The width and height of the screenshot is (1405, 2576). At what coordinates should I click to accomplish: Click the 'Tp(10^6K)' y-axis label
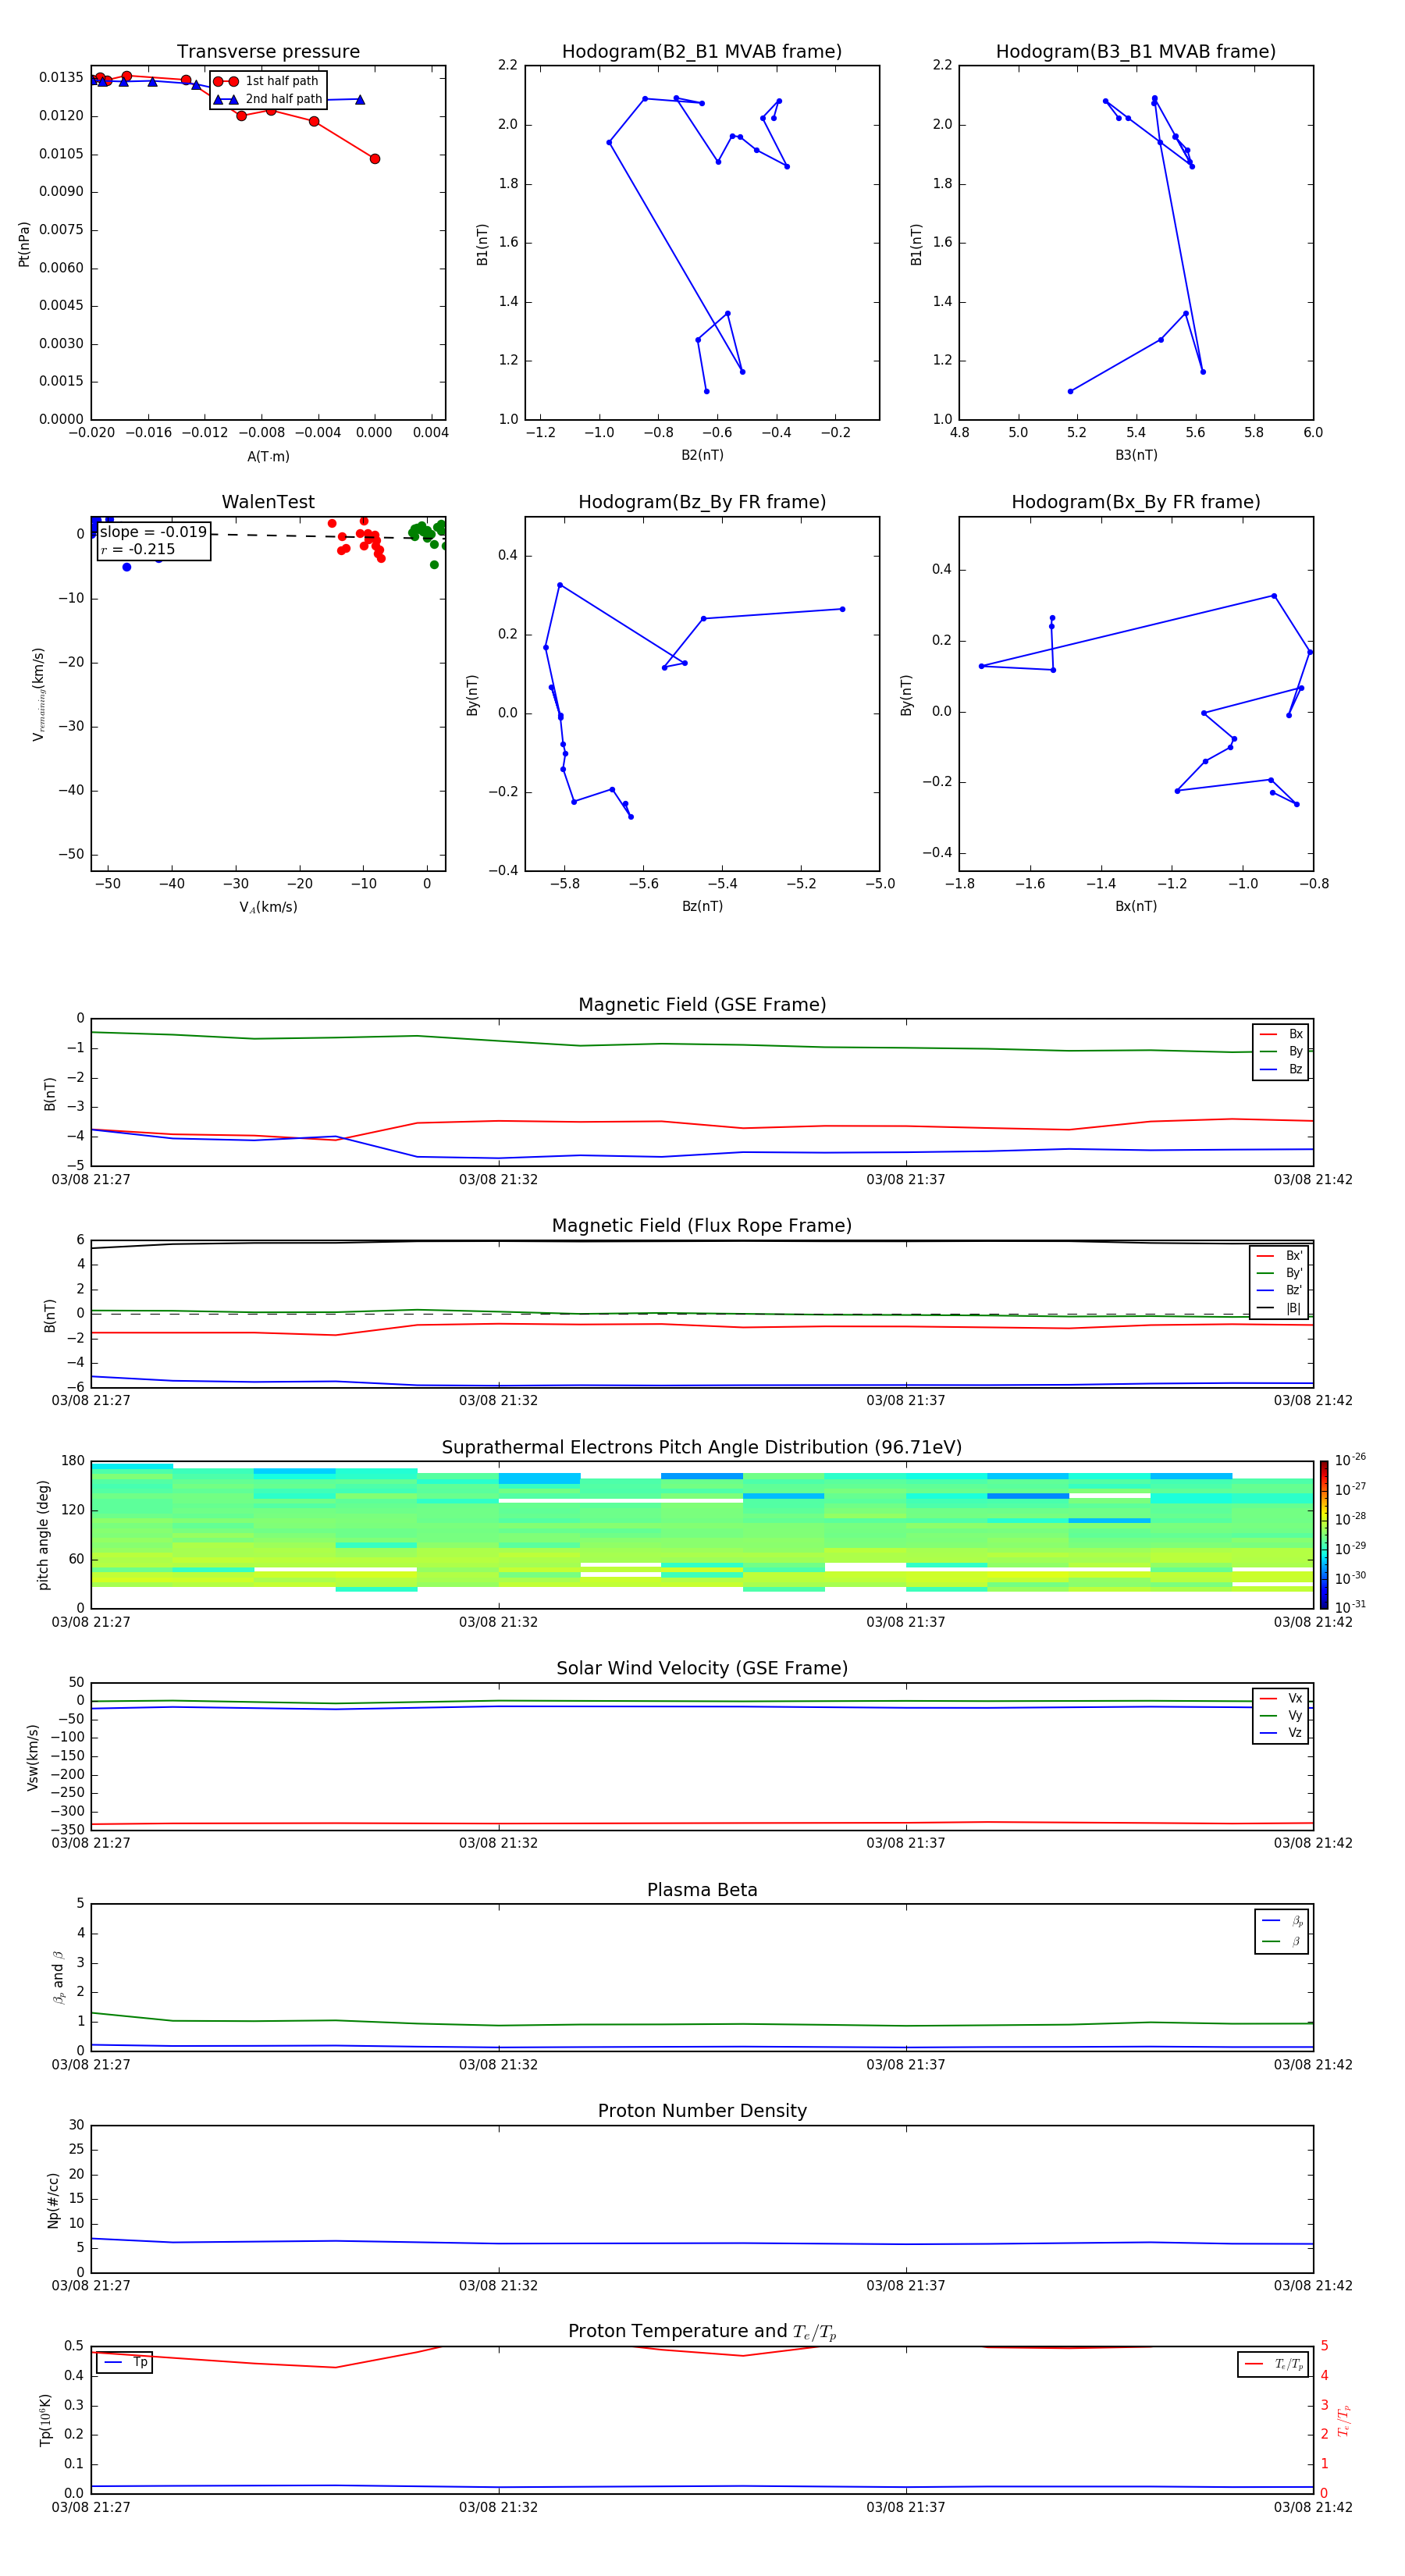[x=45, y=2420]
